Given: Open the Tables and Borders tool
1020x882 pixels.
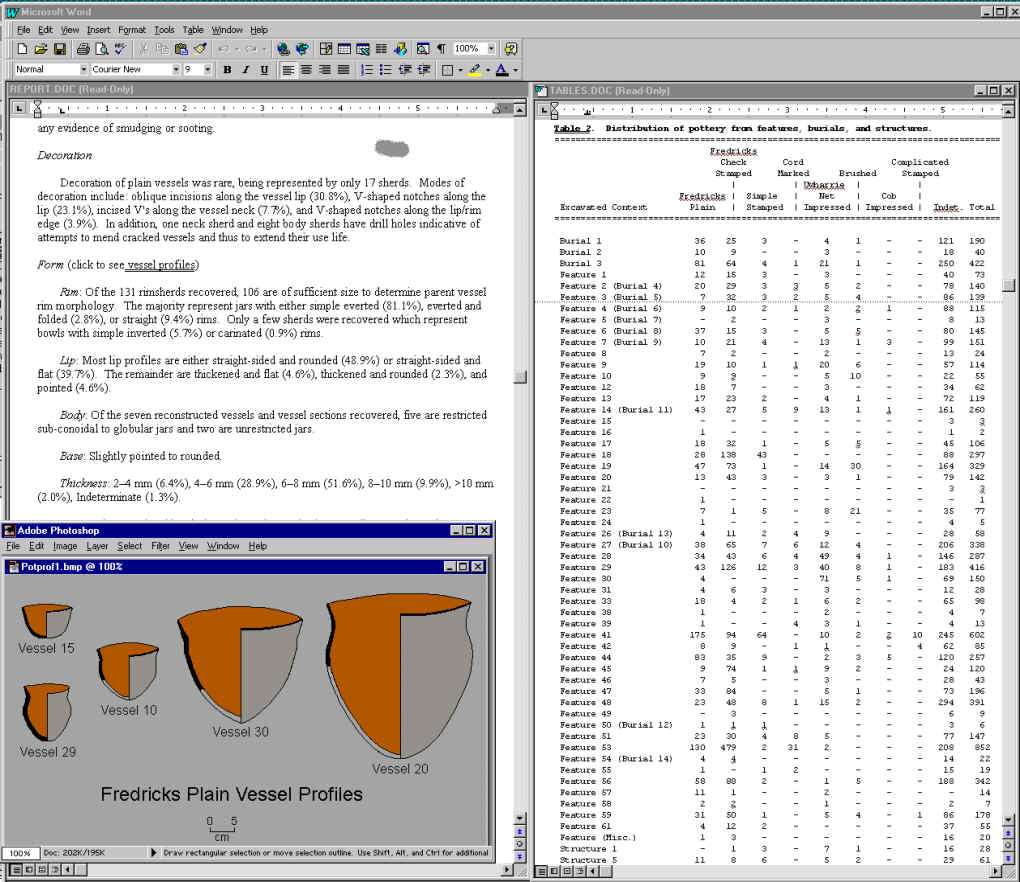Looking at the screenshot, I should tap(326, 49).
